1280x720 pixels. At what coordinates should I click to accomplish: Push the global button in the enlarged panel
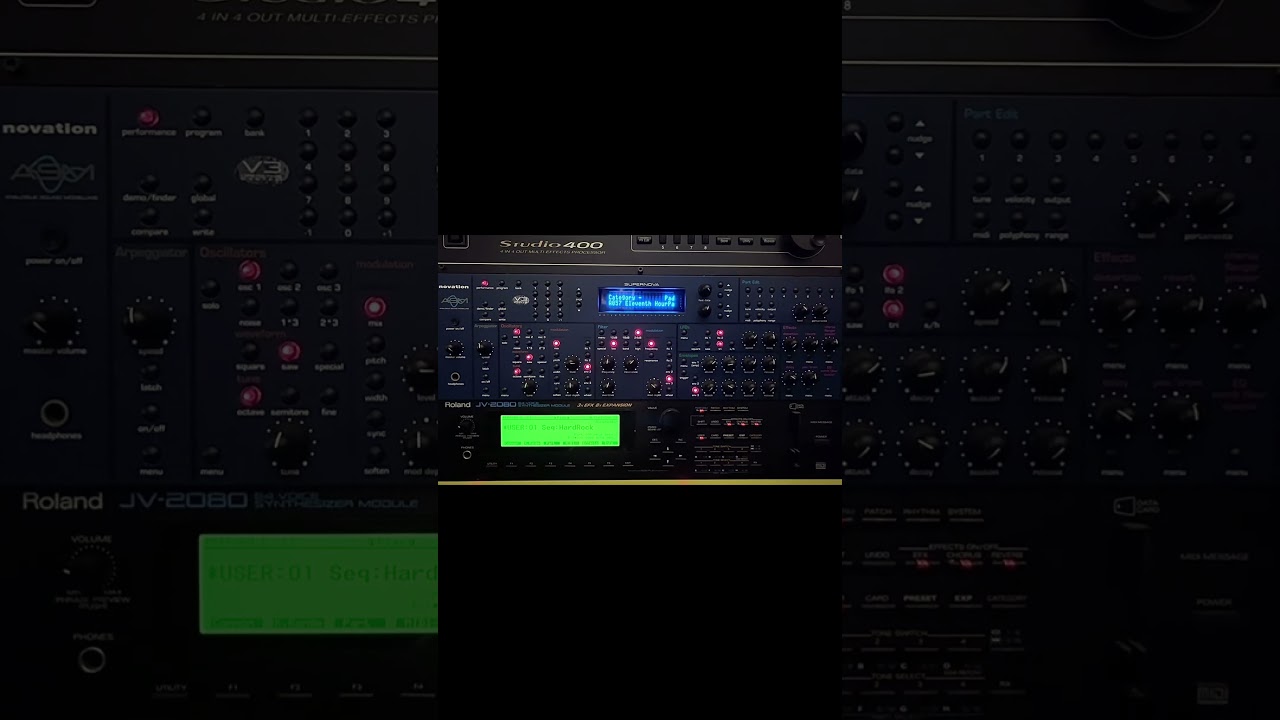[203, 183]
